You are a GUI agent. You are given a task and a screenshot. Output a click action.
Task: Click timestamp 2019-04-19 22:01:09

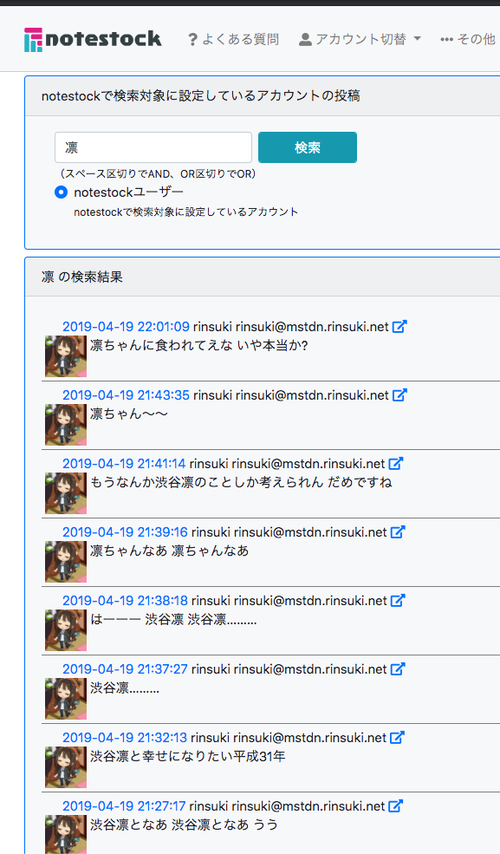(126, 327)
